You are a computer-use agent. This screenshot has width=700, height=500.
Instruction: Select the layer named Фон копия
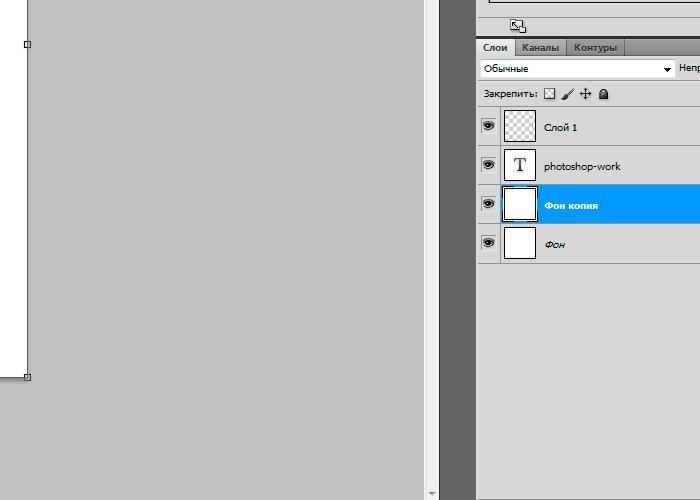click(571, 206)
